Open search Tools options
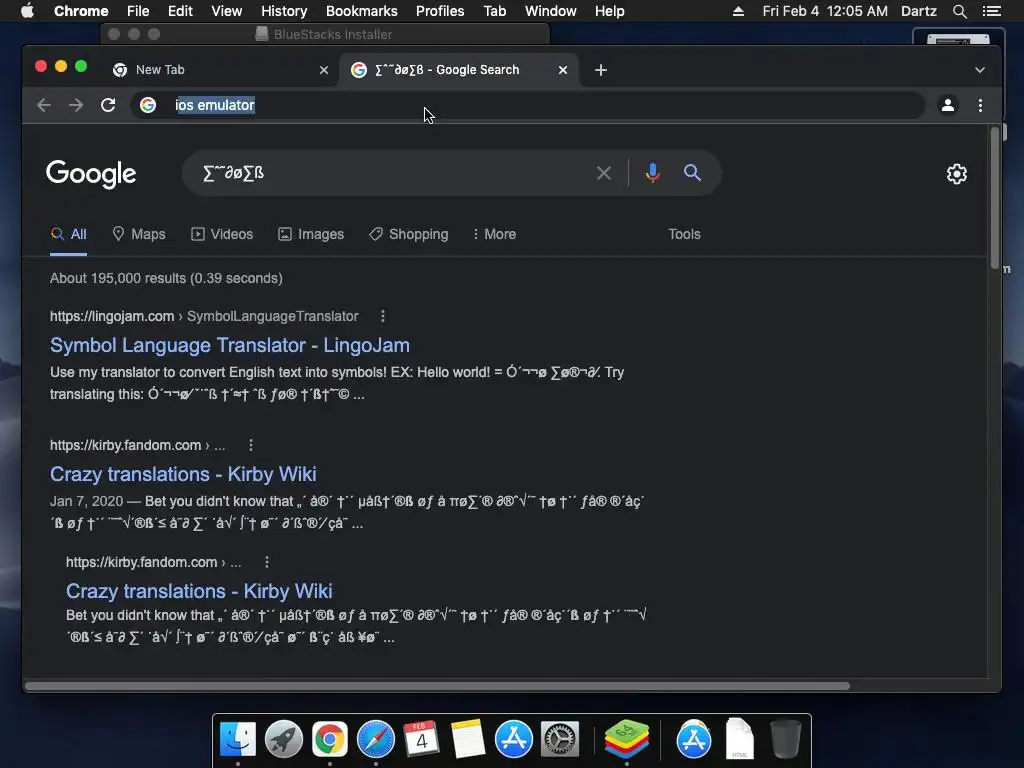The width and height of the screenshot is (1024, 768). tap(684, 234)
